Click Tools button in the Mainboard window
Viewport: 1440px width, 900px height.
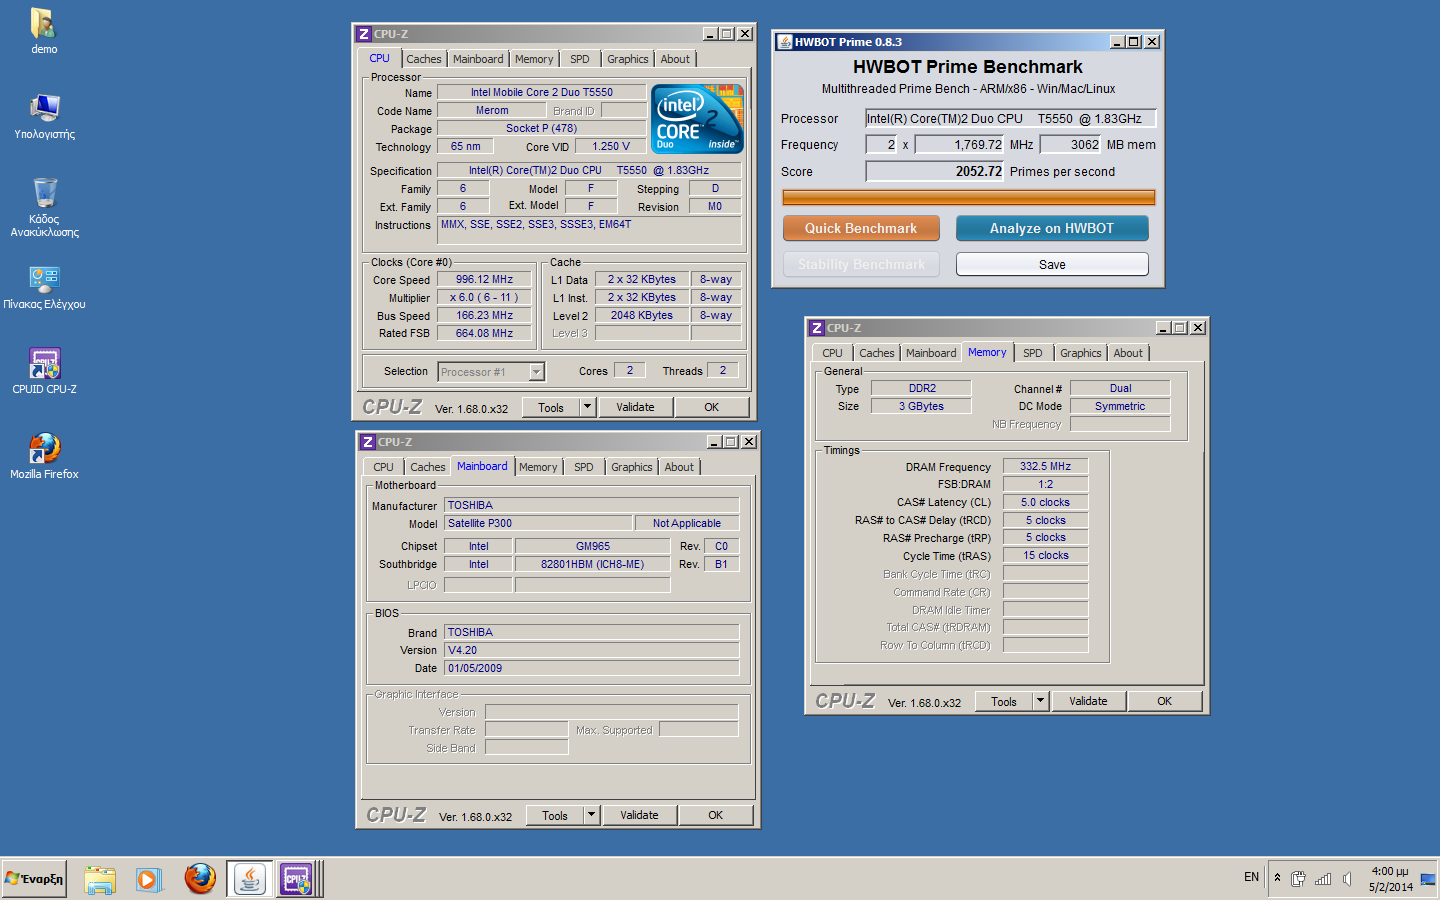point(555,815)
